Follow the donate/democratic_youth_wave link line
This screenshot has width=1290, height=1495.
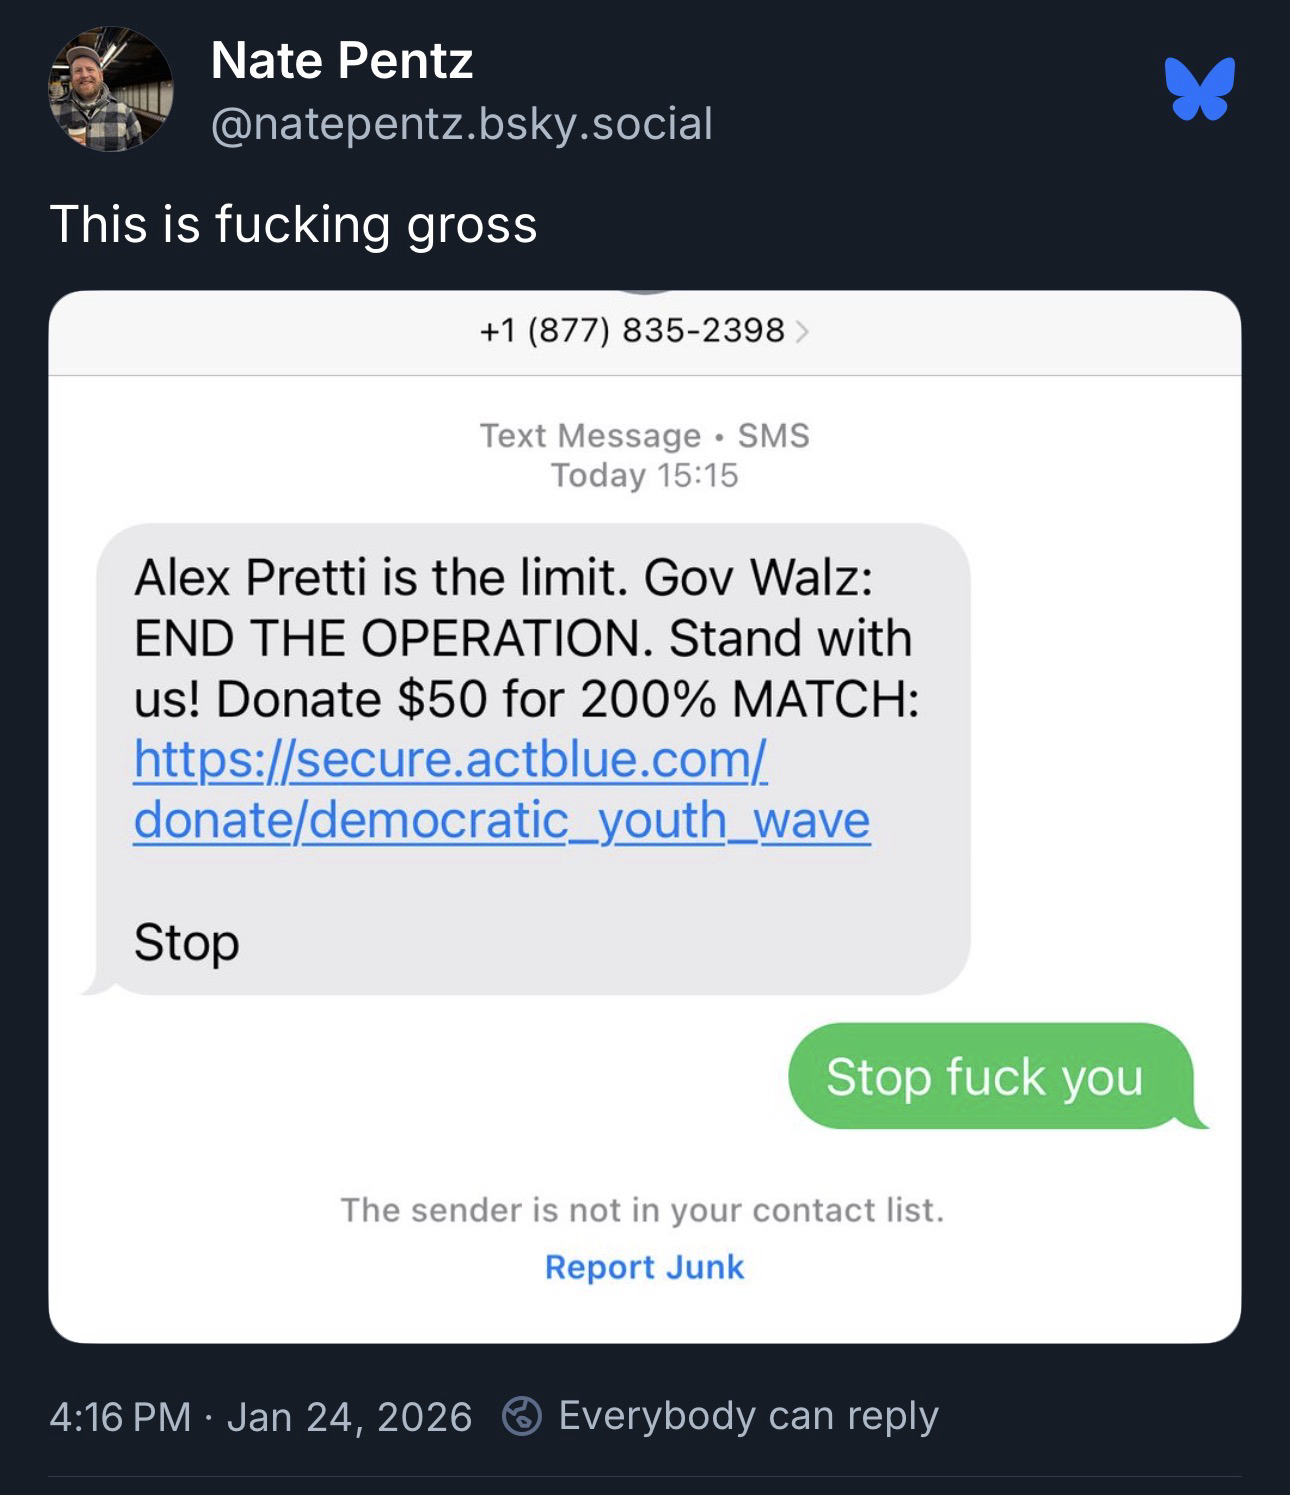click(x=502, y=820)
